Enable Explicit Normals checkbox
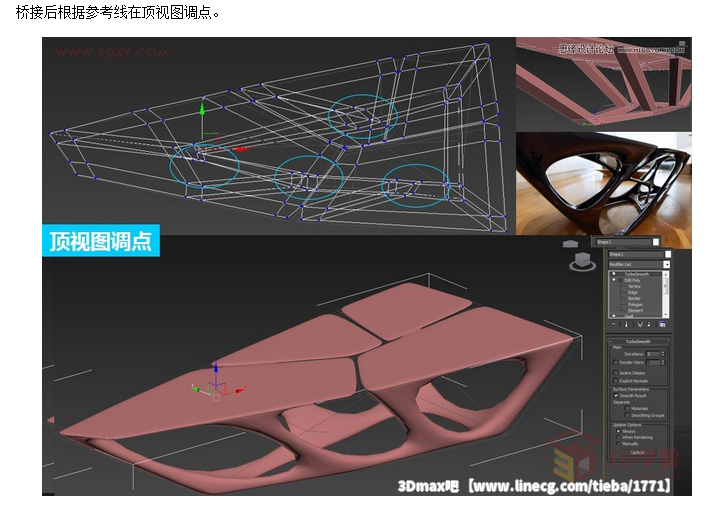Image resolution: width=710 pixels, height=505 pixels. point(615,381)
